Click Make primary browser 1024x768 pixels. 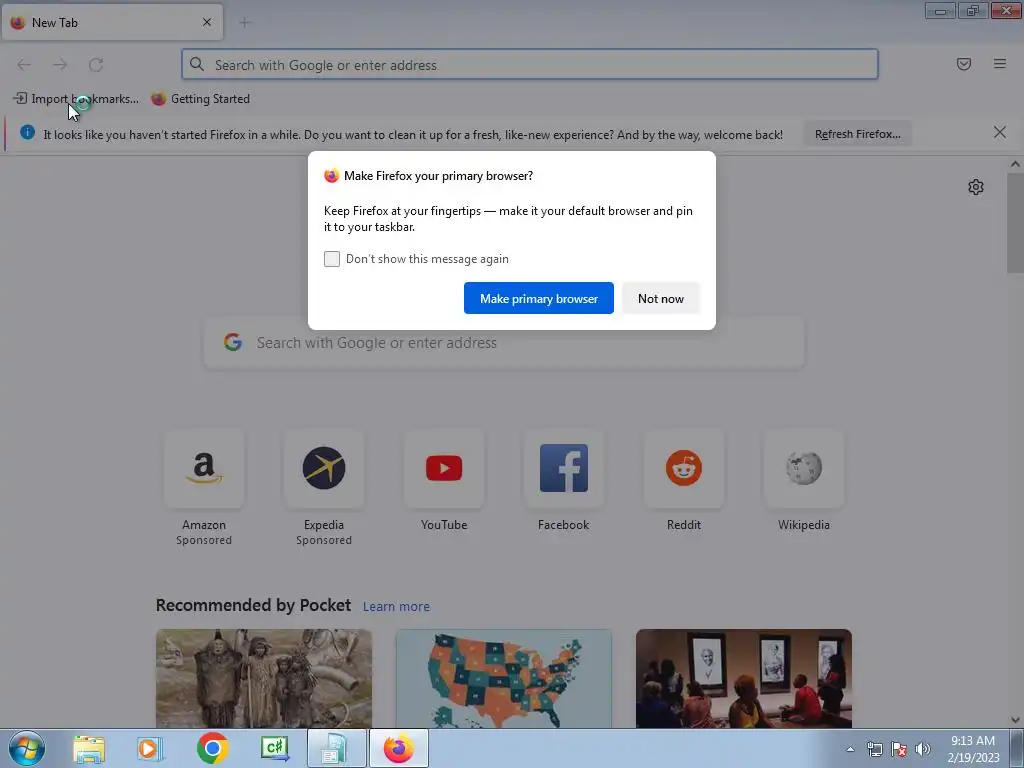coord(539,298)
